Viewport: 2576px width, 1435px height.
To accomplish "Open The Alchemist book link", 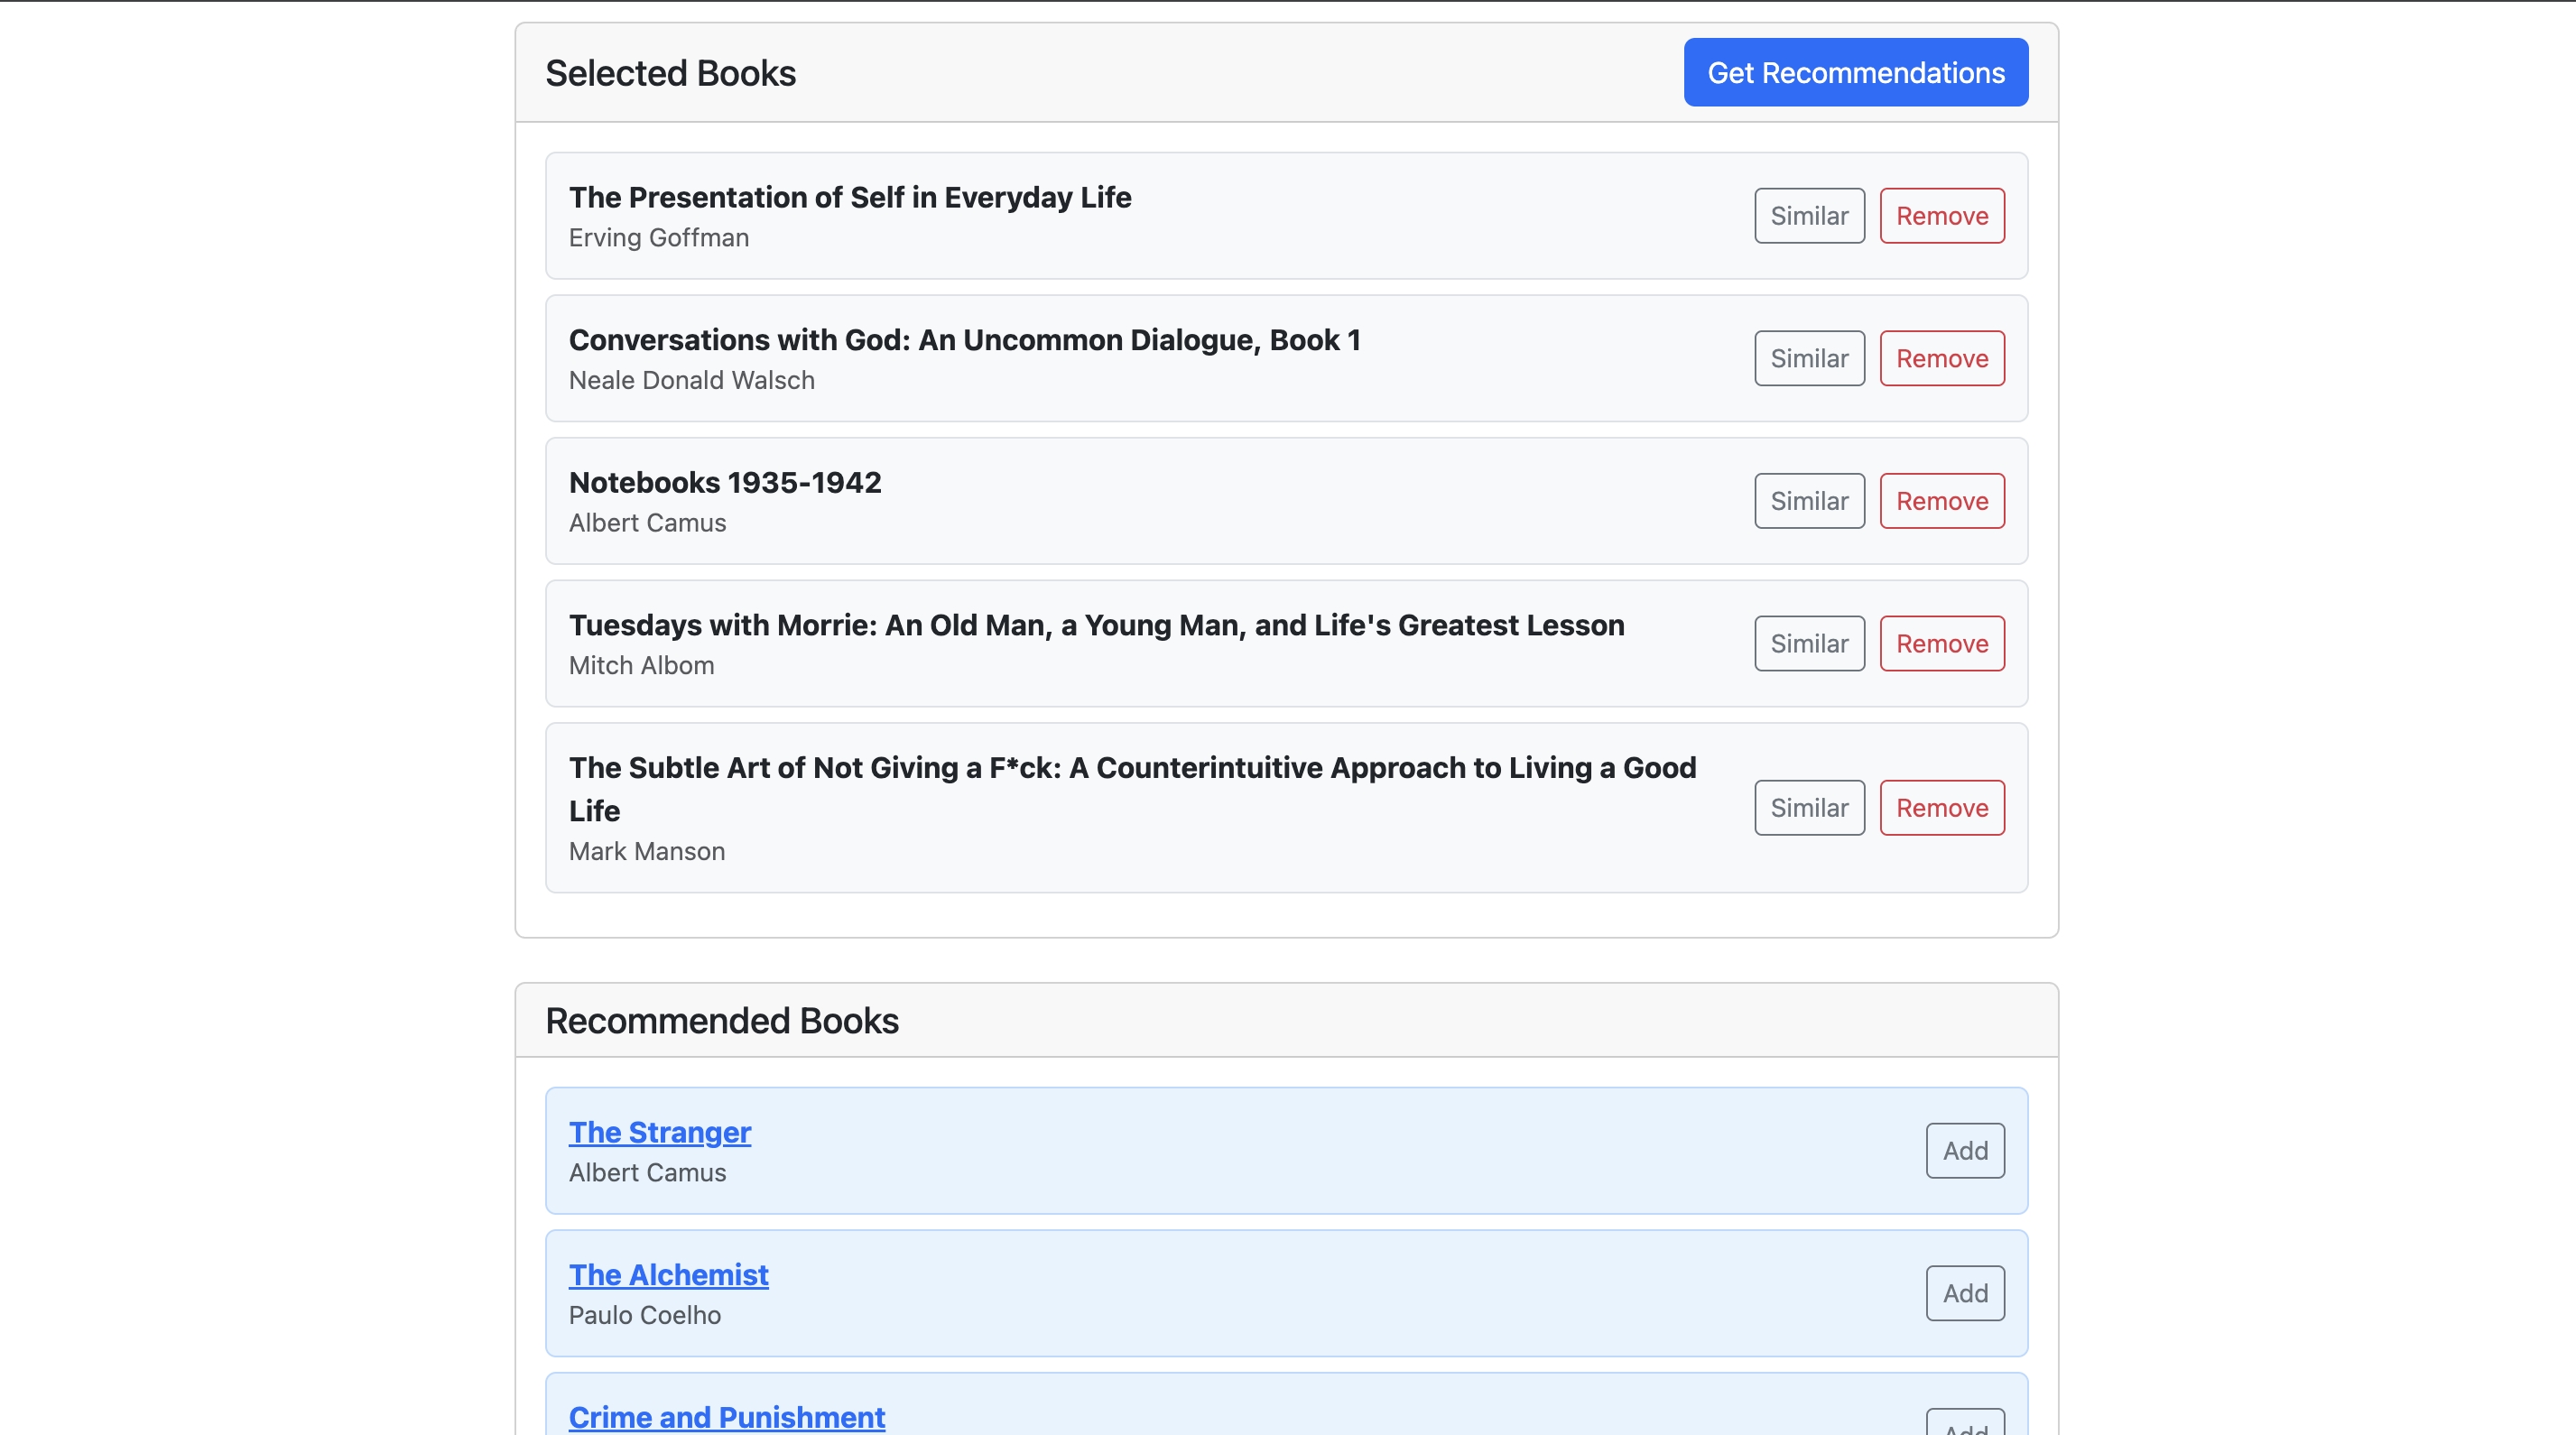I will 668,1275.
